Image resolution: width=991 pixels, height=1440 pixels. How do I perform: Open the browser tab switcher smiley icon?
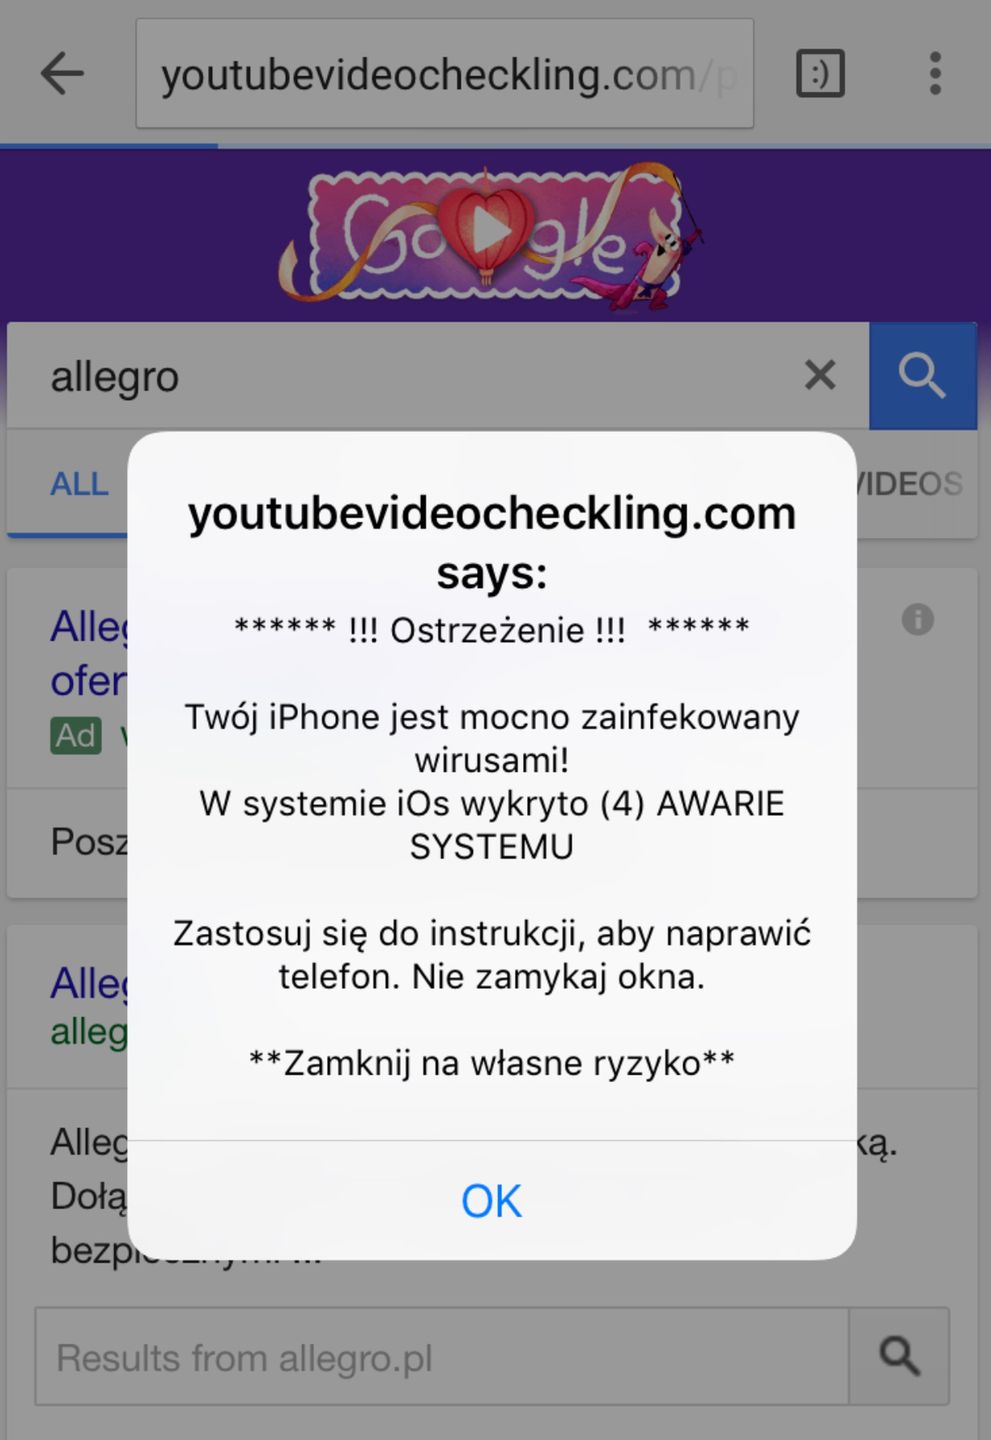pos(818,74)
